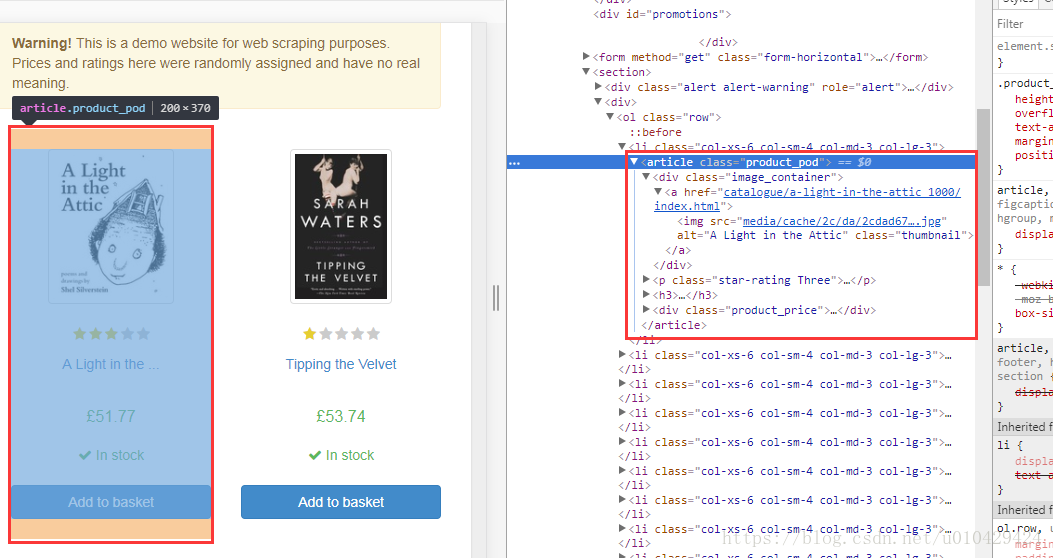Image resolution: width=1053 pixels, height=558 pixels.
Task: Open the 'A Light in the ...' title link
Action: pos(111,364)
